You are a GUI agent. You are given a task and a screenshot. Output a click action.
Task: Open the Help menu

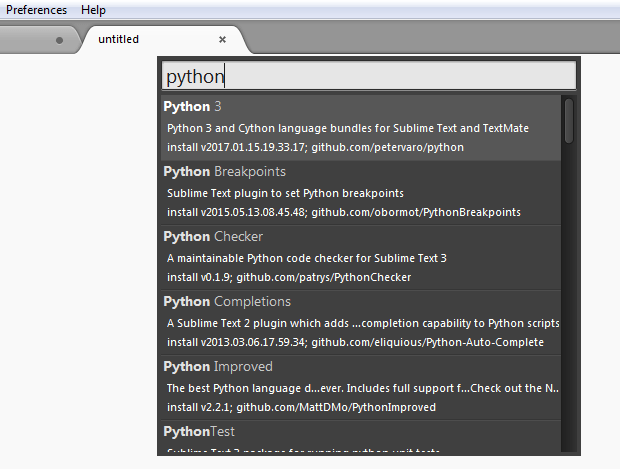[94, 10]
